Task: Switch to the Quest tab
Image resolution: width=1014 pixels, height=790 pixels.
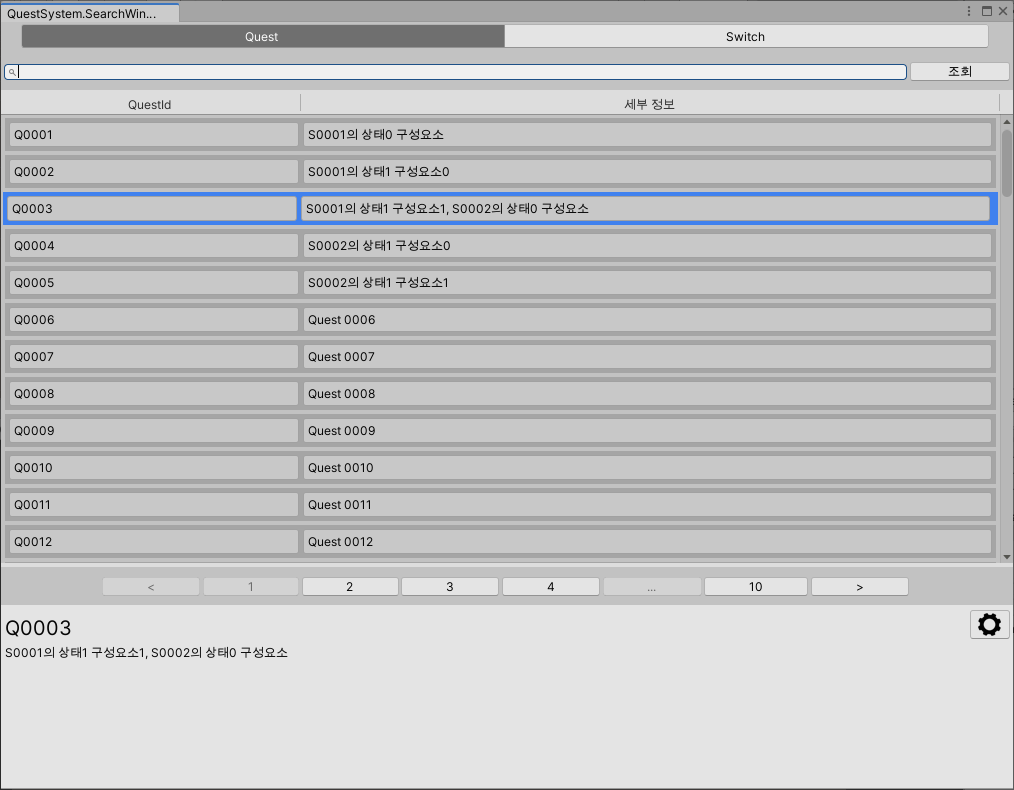Action: 262,37
